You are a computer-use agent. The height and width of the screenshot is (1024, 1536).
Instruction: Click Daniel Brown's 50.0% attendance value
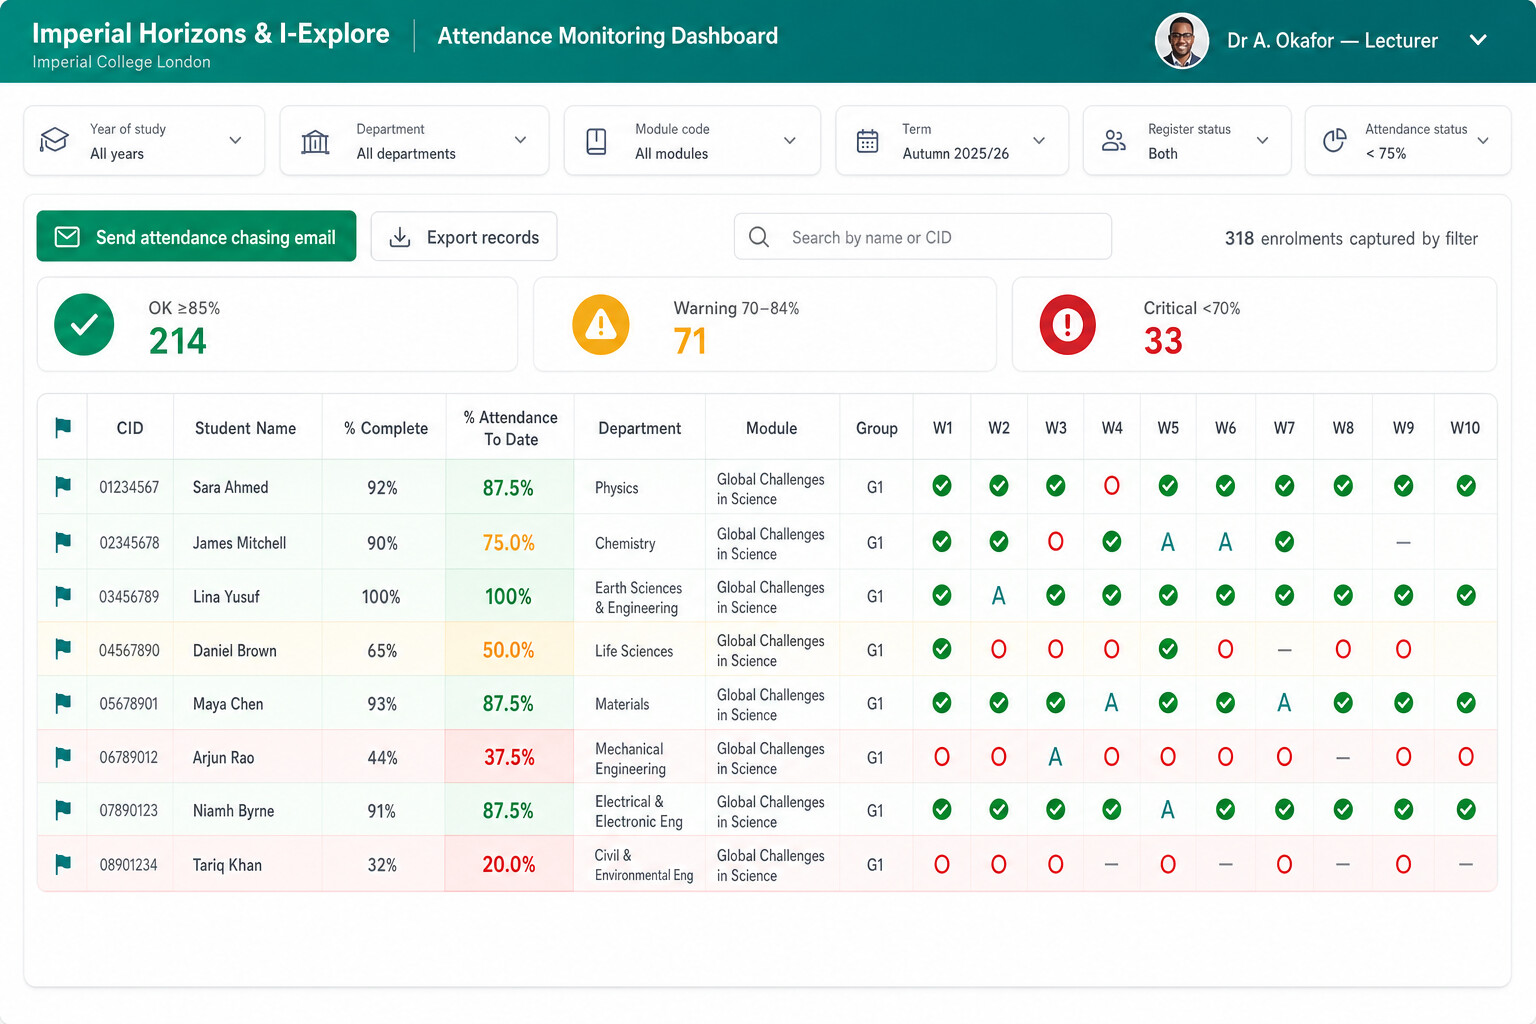pyautogui.click(x=509, y=650)
